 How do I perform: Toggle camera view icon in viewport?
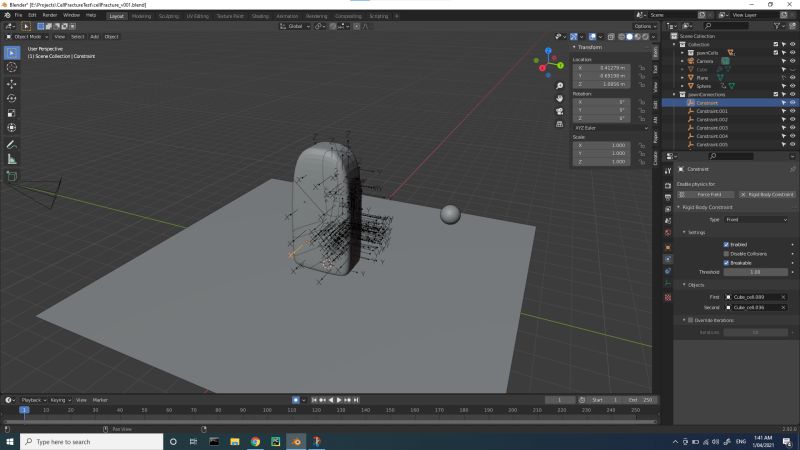tap(559, 111)
